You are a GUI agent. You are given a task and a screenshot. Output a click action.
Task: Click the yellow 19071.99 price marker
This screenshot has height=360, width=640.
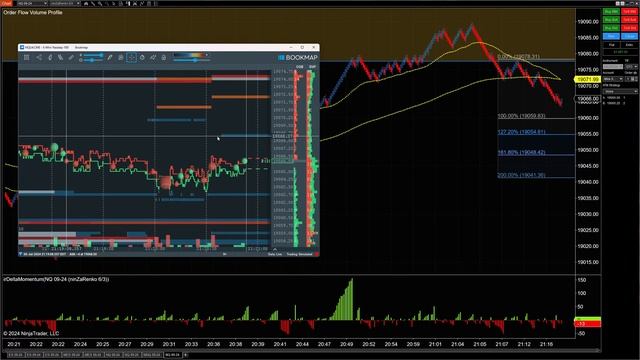(x=588, y=79)
